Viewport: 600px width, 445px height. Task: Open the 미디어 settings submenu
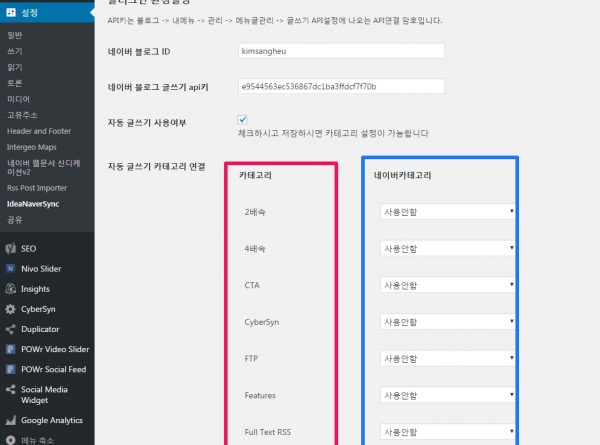(18, 99)
